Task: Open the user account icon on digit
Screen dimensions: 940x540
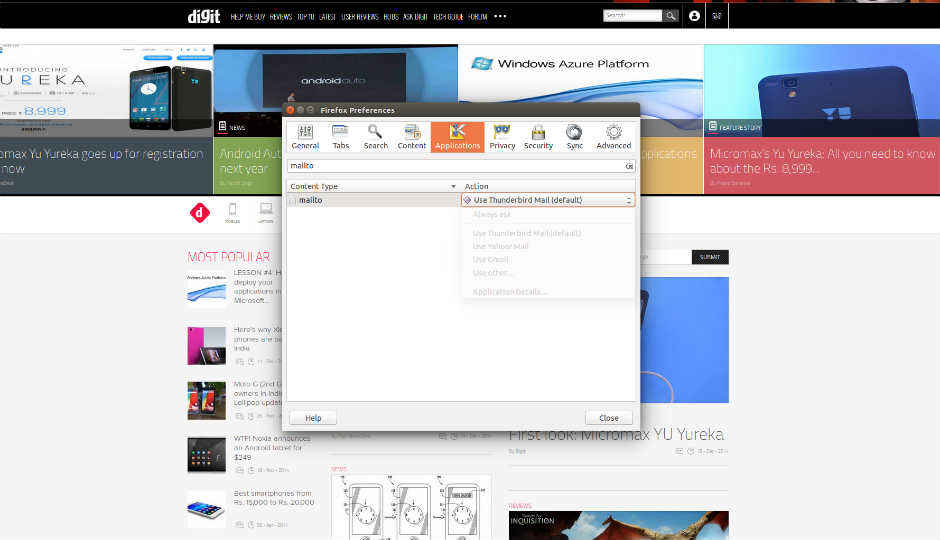Action: click(694, 16)
